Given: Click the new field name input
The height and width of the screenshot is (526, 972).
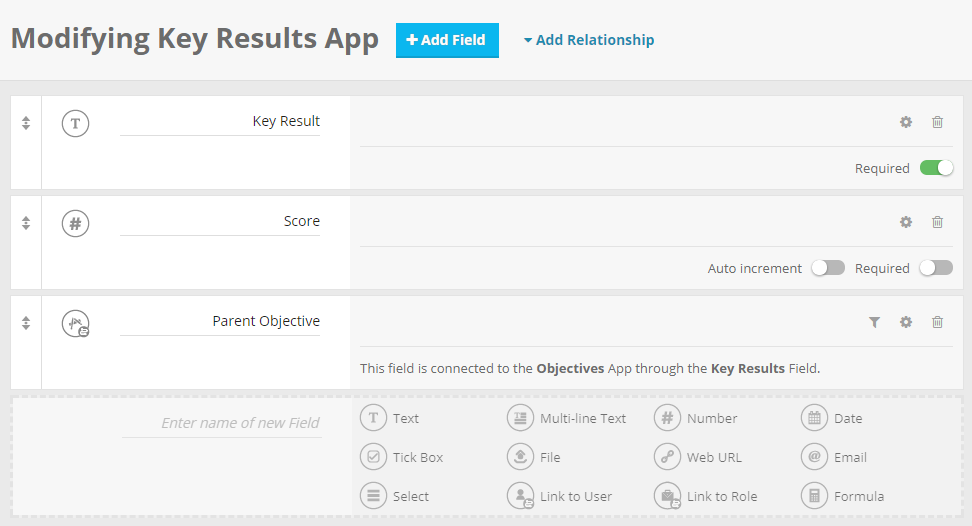Looking at the screenshot, I should (x=222, y=423).
